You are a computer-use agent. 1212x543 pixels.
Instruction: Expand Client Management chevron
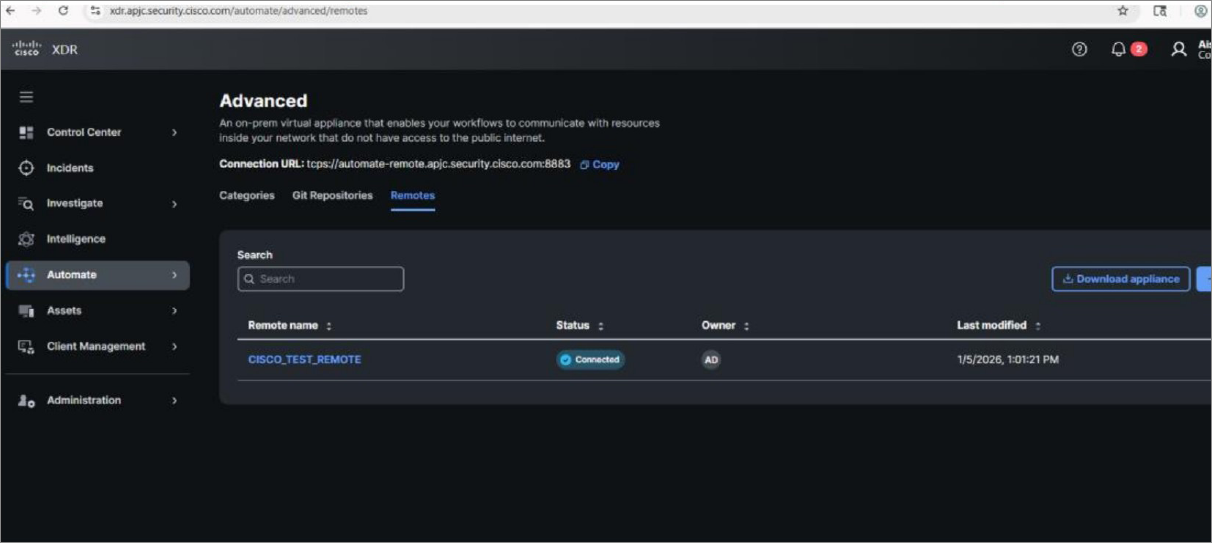click(174, 346)
